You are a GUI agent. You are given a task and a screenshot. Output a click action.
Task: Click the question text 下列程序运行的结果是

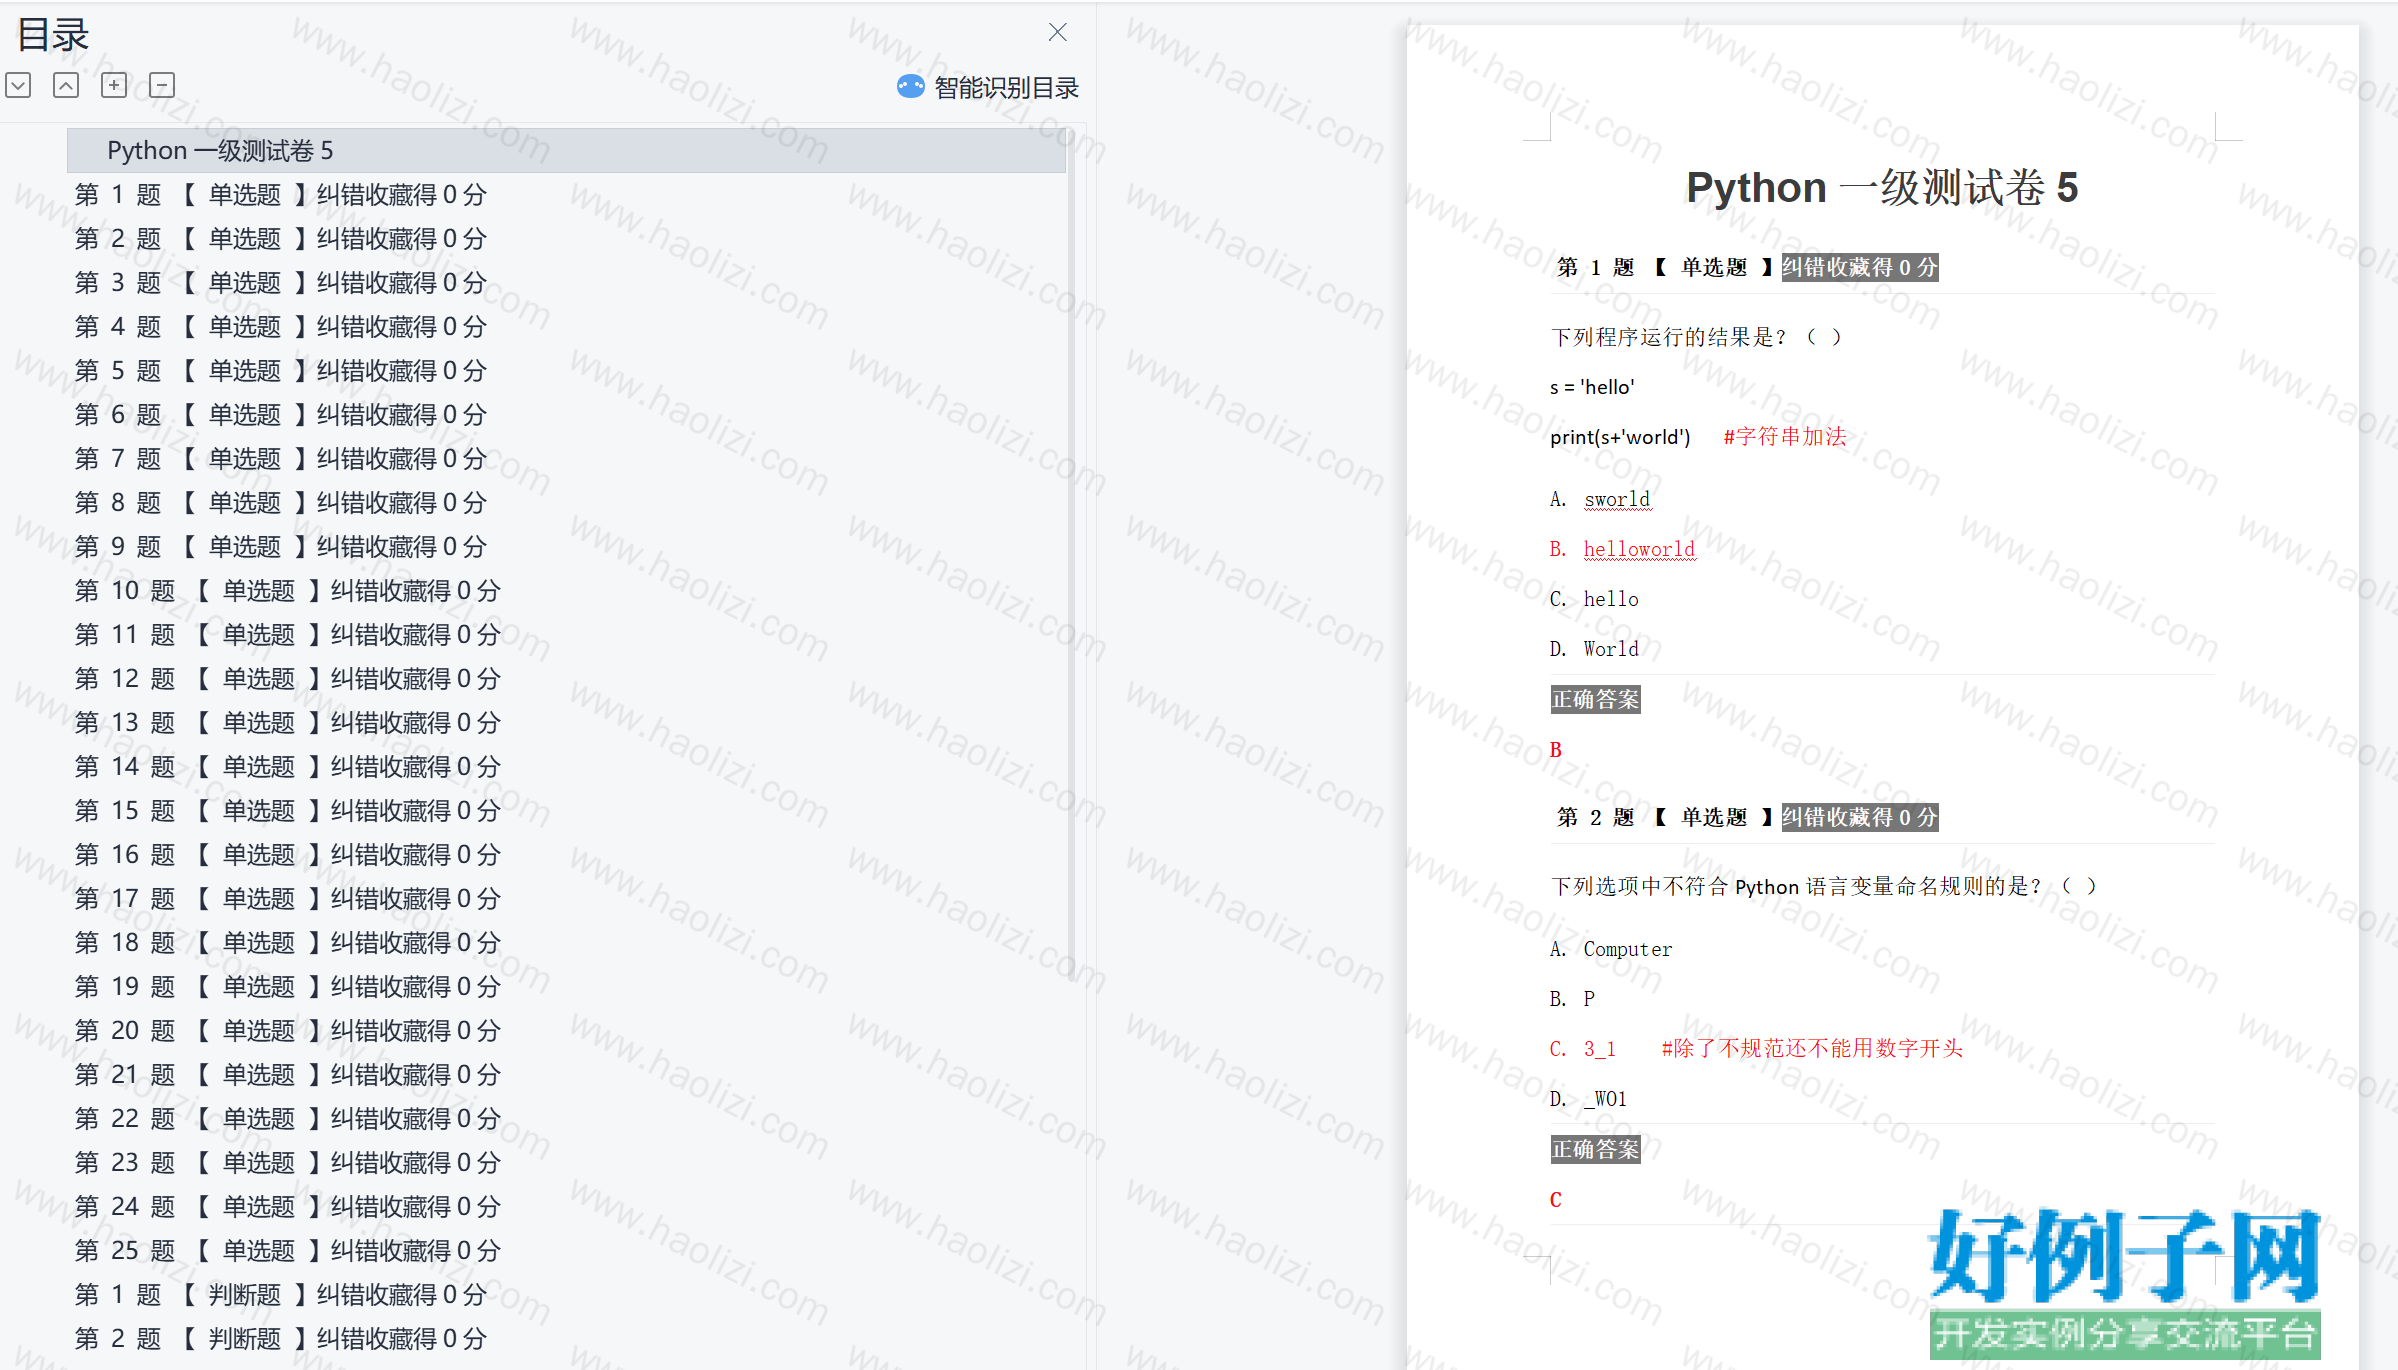coord(1696,337)
